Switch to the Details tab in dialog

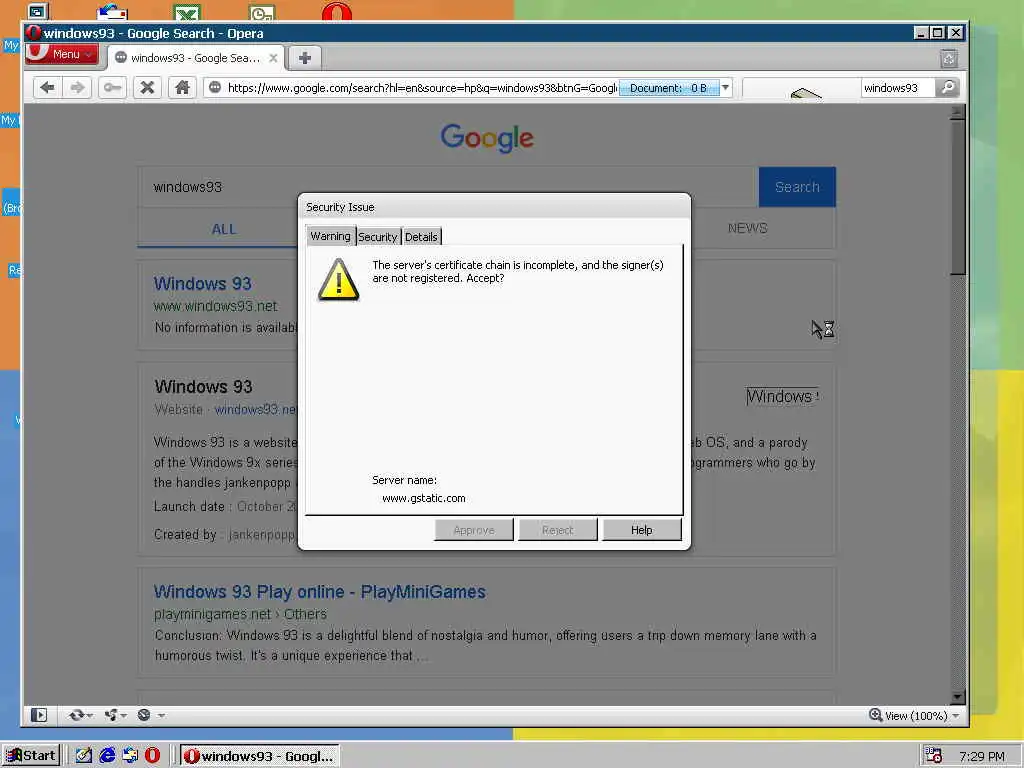point(421,237)
